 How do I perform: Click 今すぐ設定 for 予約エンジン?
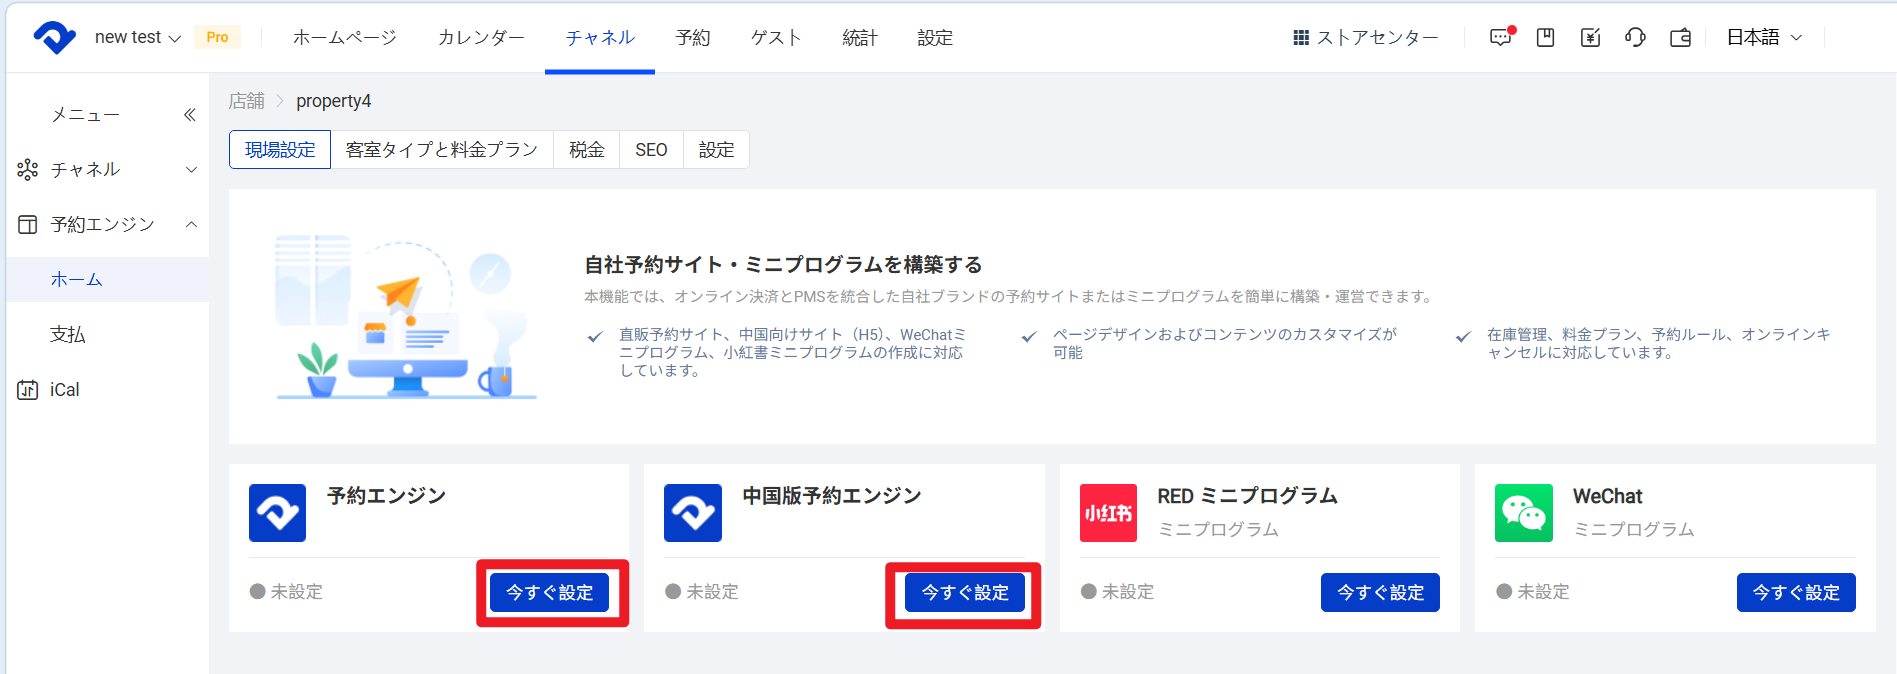click(549, 592)
